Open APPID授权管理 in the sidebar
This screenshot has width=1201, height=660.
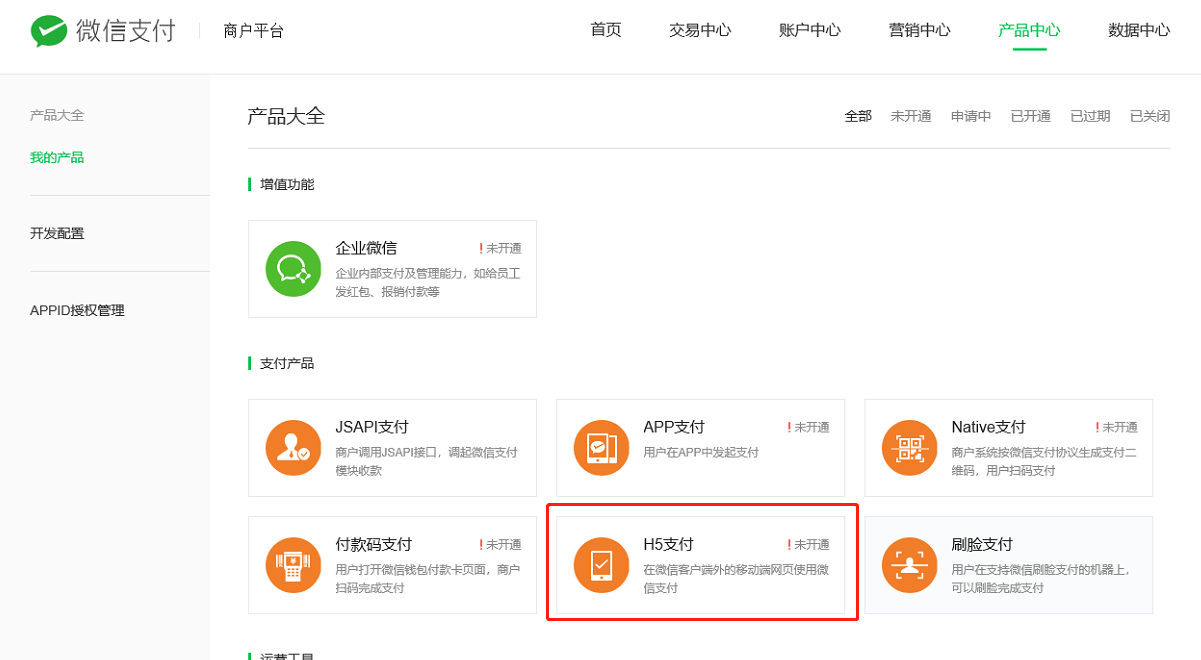(x=77, y=310)
